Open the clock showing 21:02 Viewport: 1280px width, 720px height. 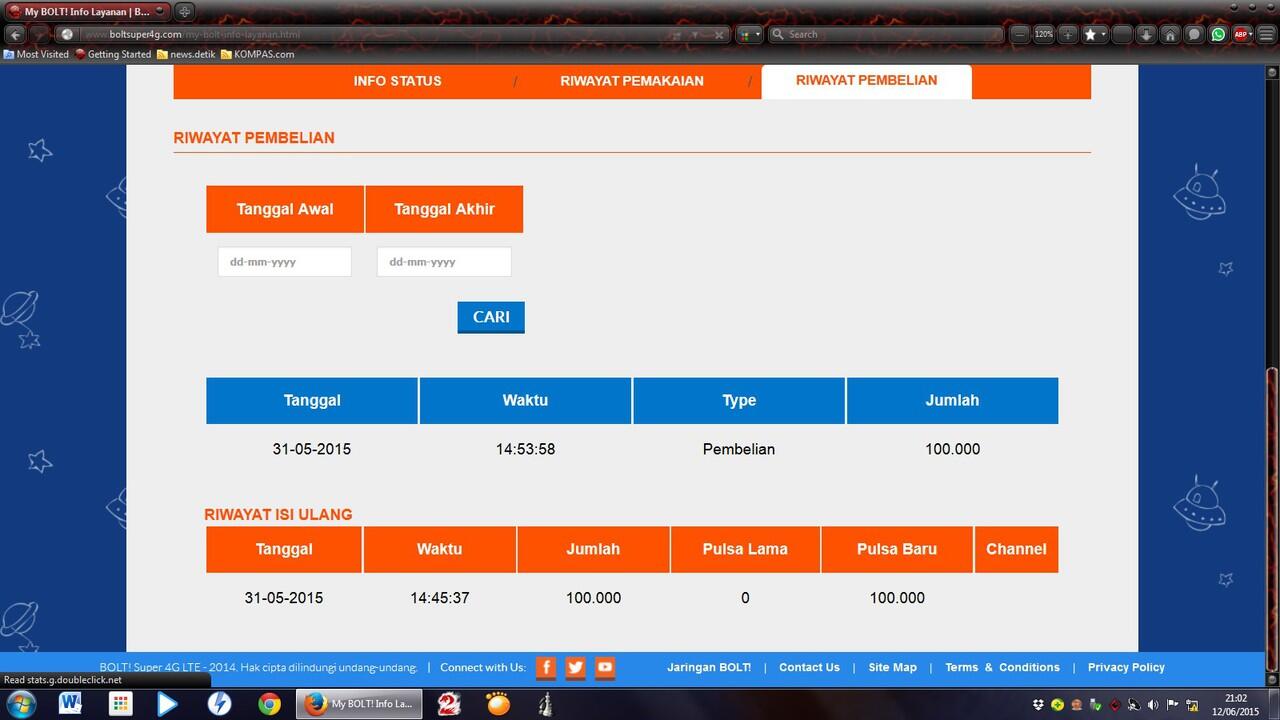click(1236, 705)
